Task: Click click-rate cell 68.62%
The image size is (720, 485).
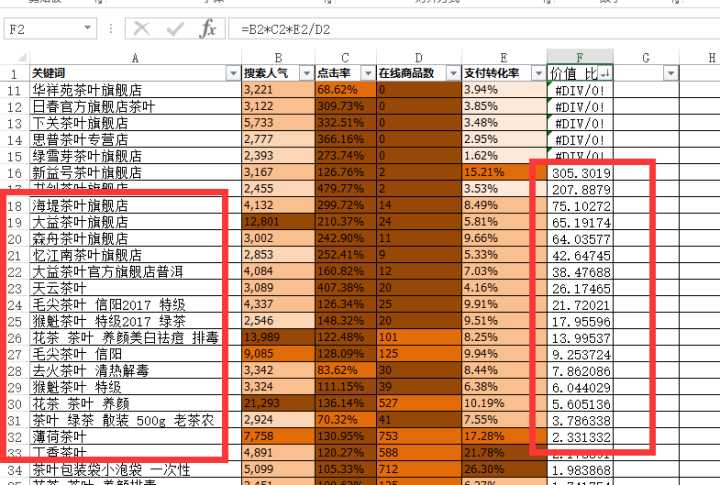Action: [346, 90]
